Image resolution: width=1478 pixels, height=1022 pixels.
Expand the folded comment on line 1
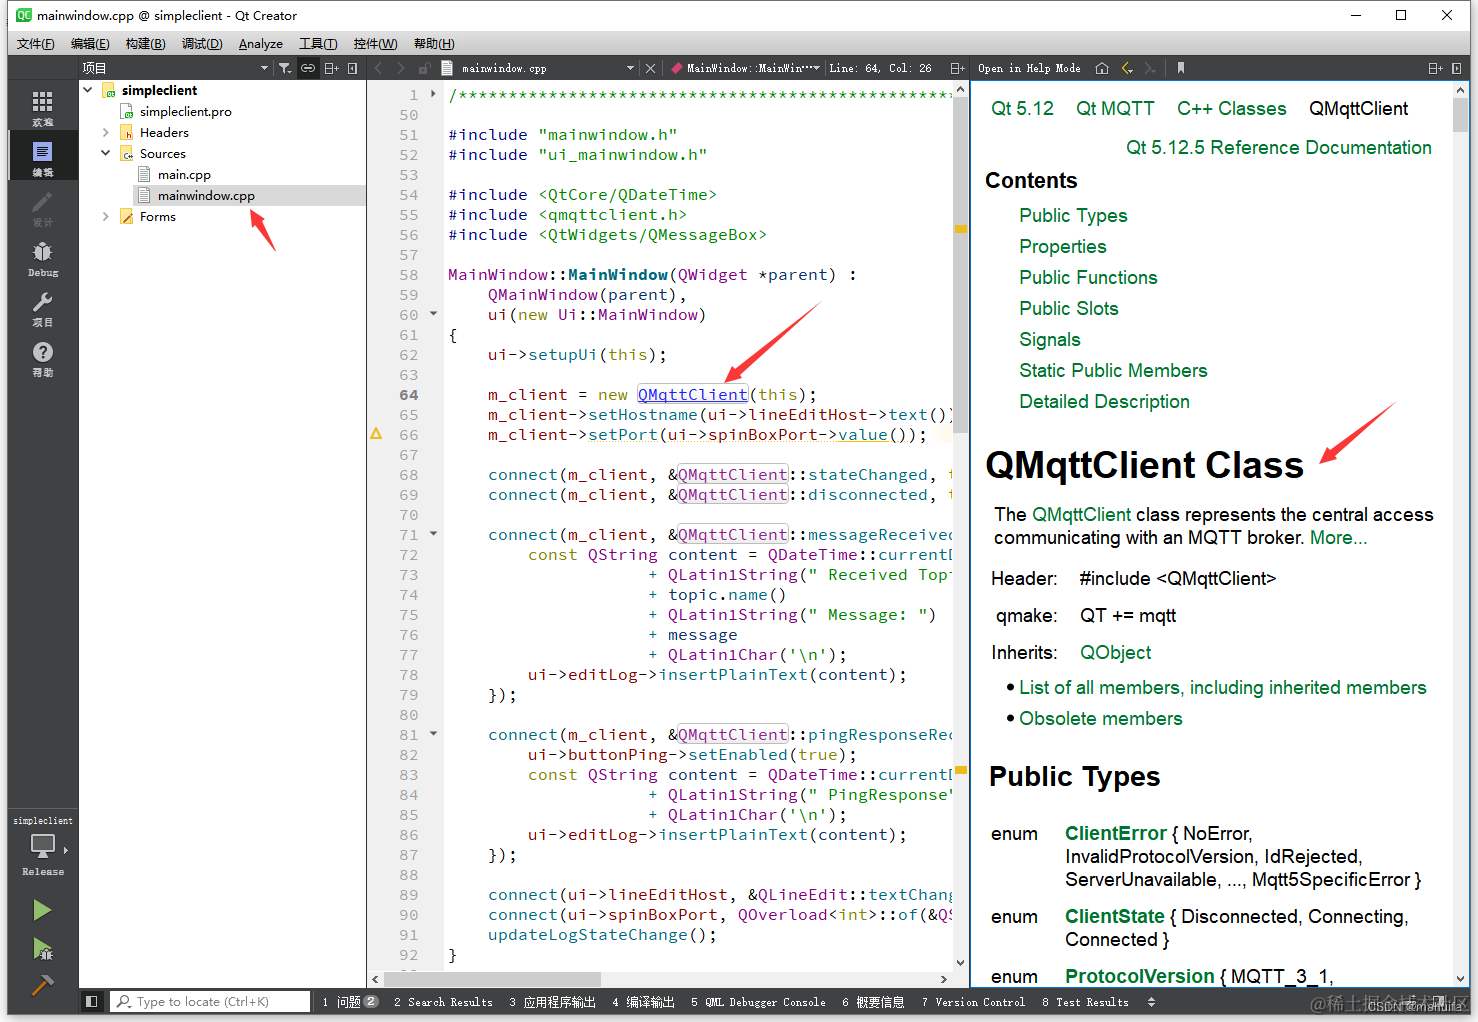433,94
